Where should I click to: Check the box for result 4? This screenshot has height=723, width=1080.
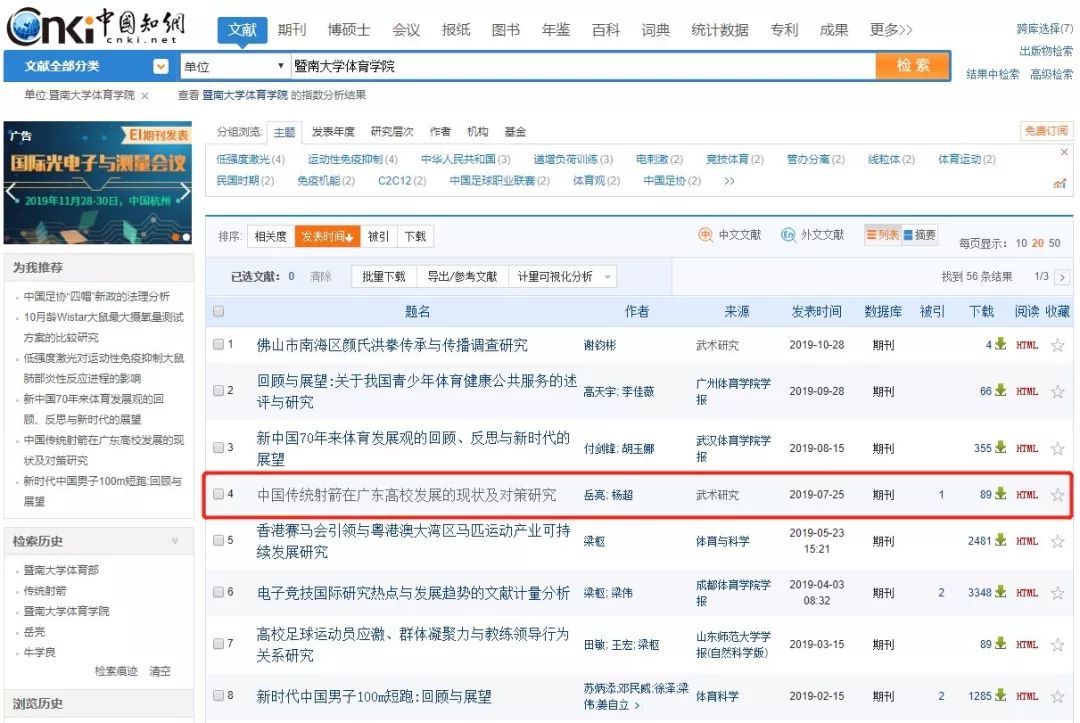point(218,494)
